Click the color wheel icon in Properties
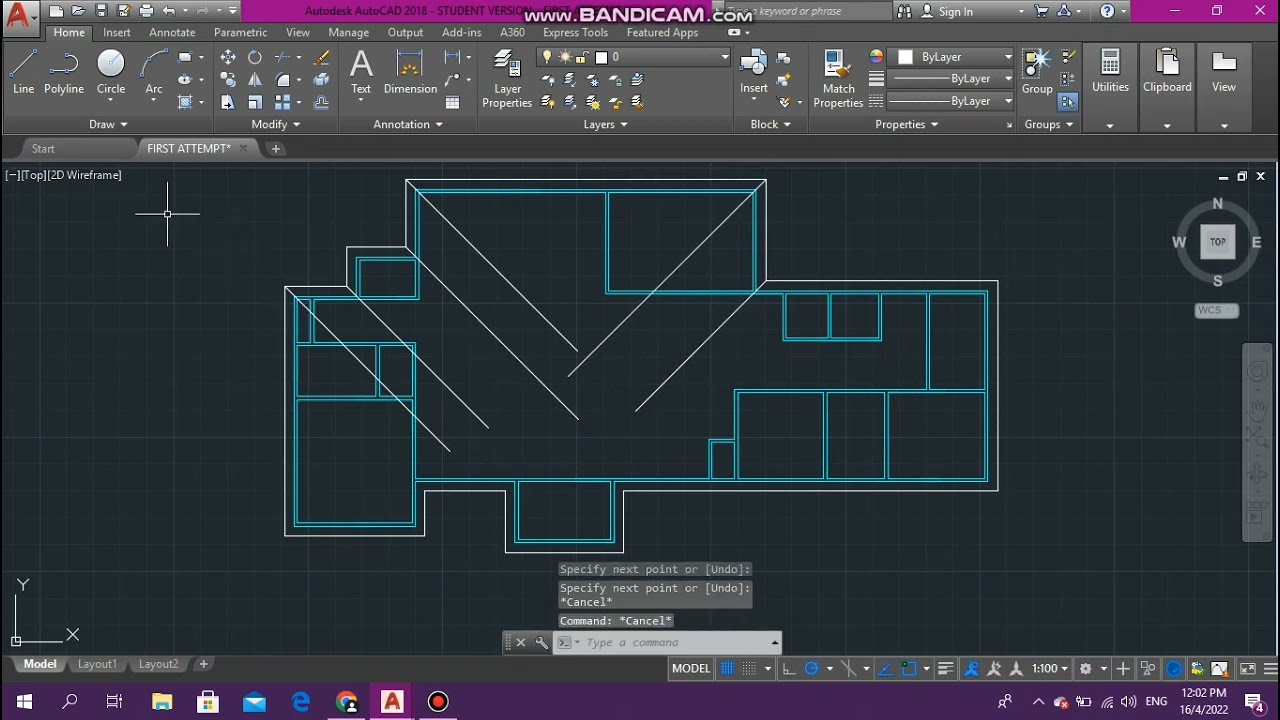The width and height of the screenshot is (1280, 720). point(876,57)
